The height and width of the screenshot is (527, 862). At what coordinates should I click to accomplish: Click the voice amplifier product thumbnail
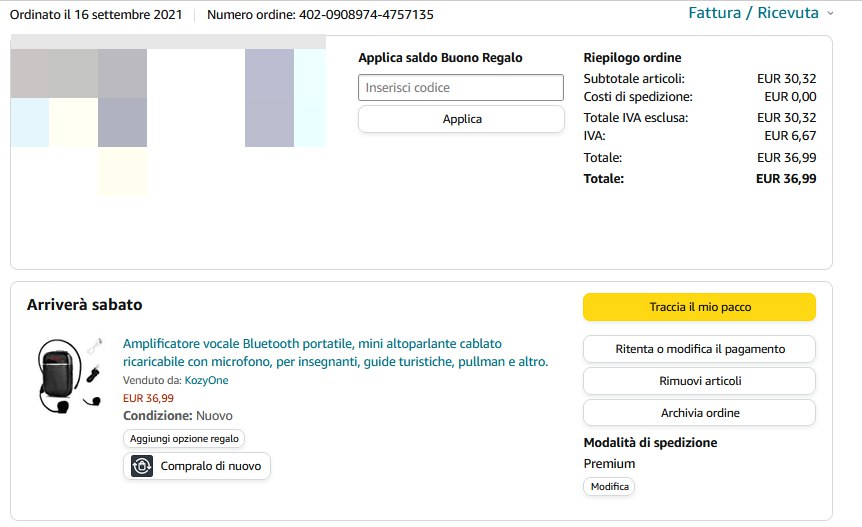point(69,375)
